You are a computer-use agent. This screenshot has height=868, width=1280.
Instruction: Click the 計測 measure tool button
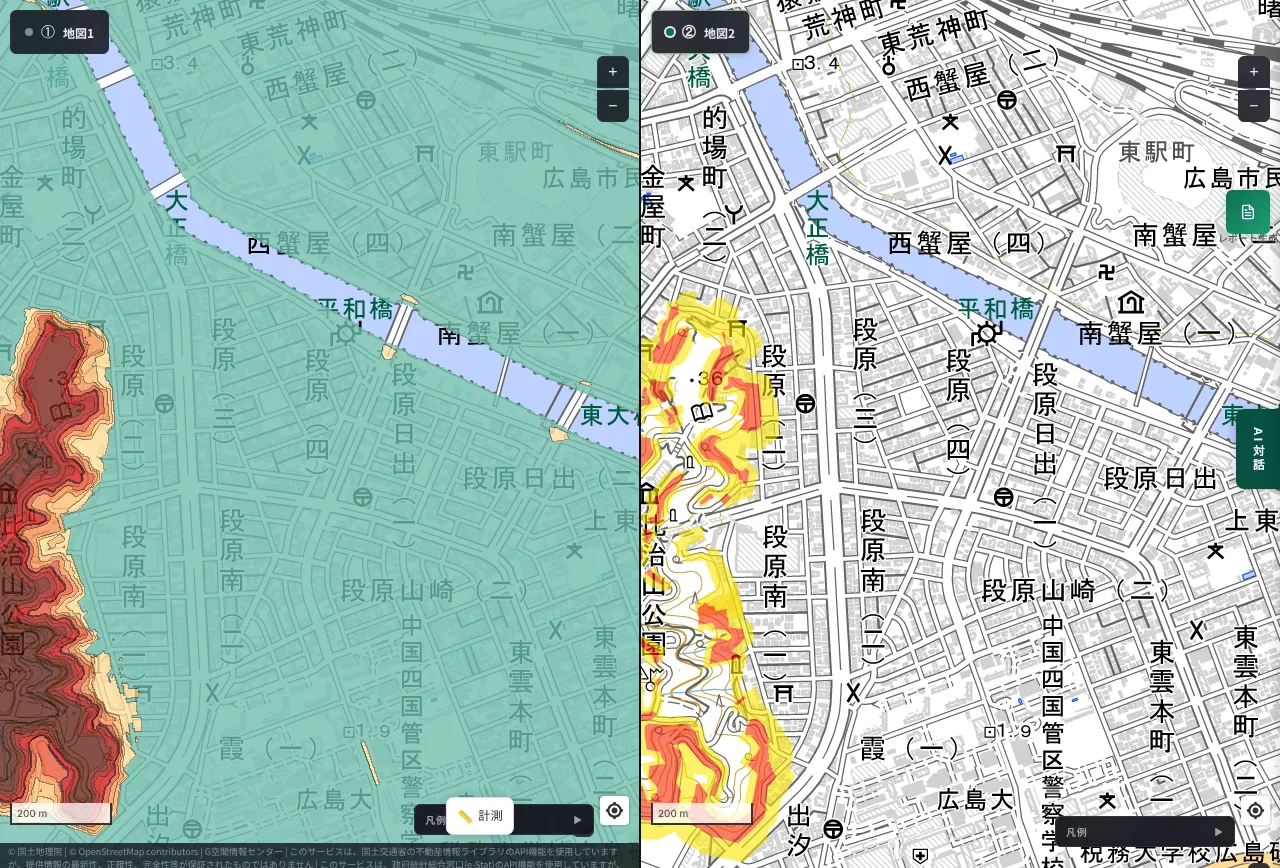pos(480,816)
